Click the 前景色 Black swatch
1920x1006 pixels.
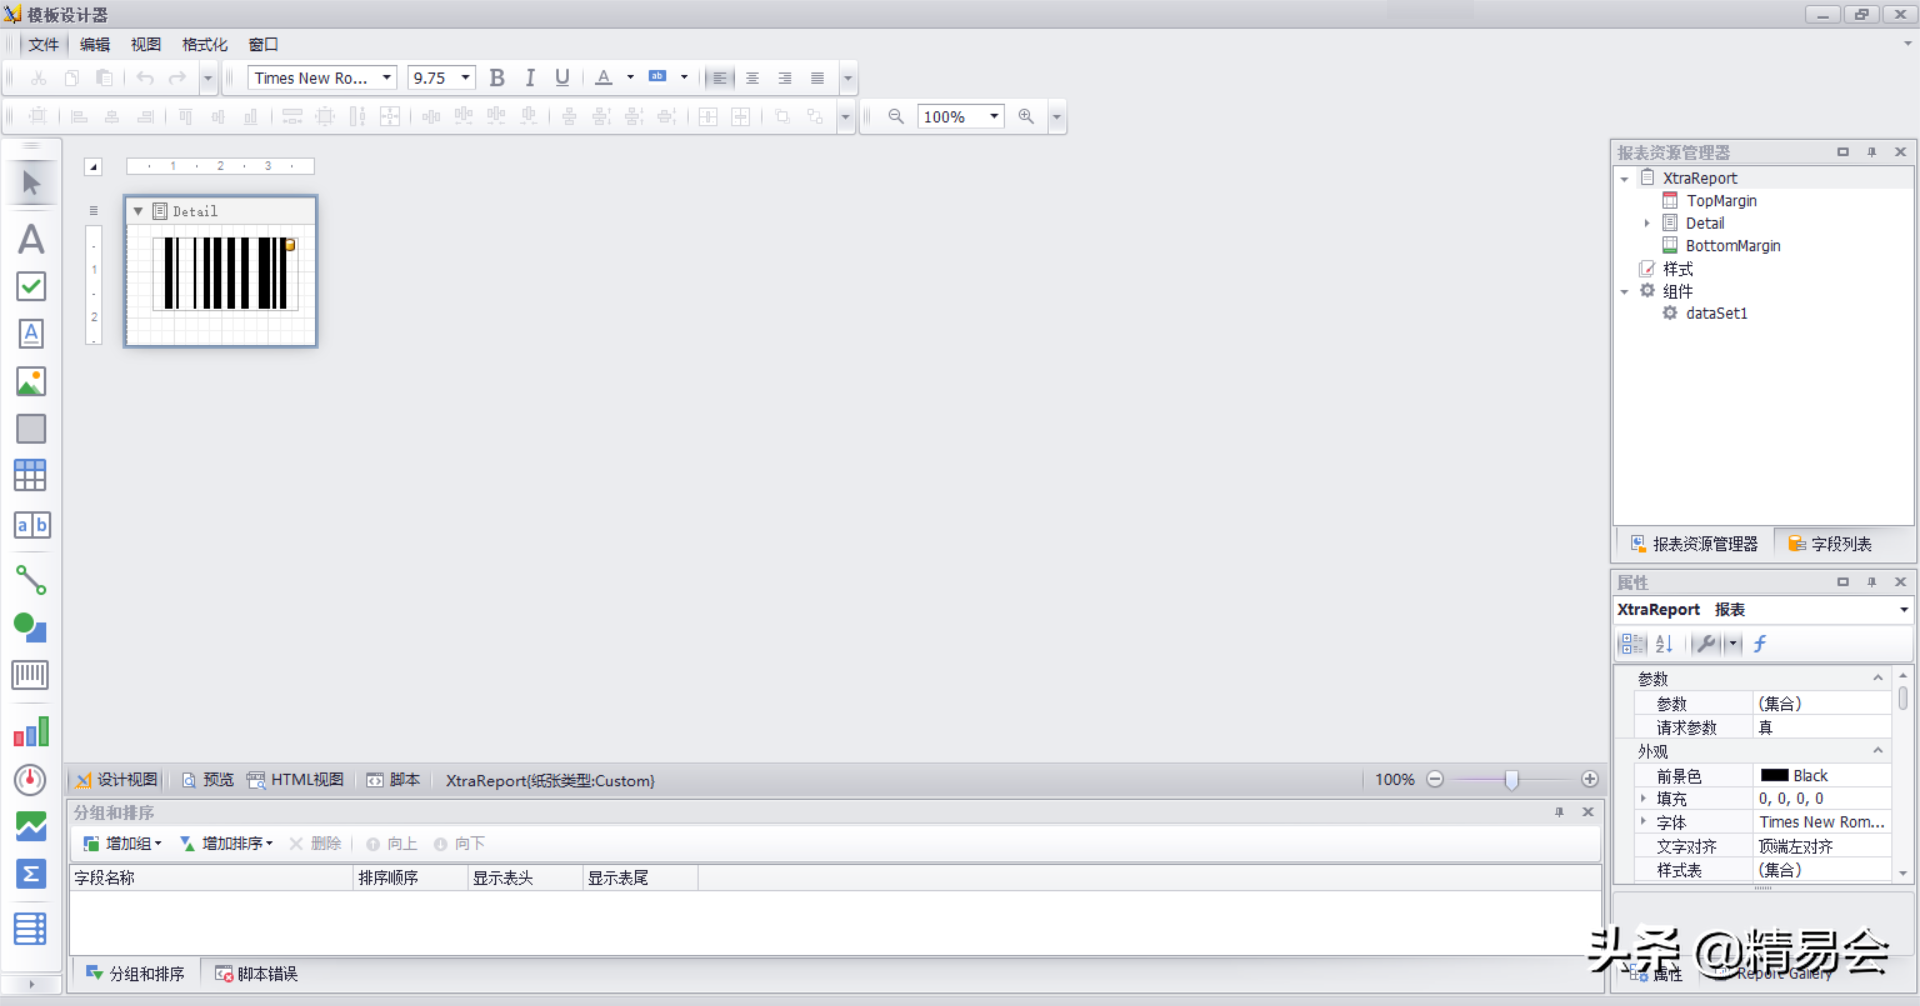coord(1775,776)
